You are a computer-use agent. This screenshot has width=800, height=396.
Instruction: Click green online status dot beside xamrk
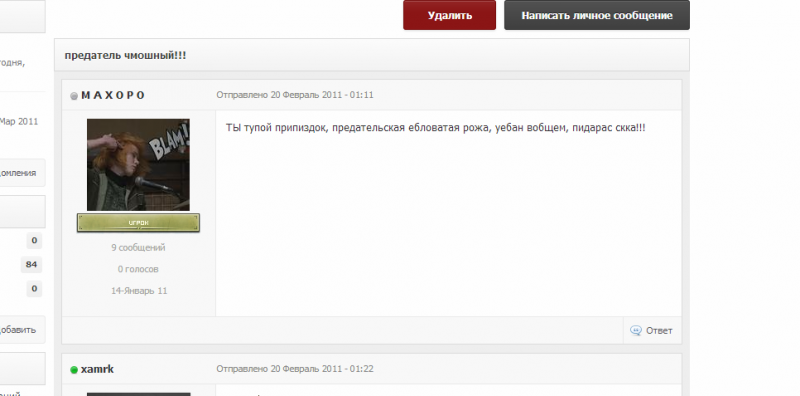74,369
